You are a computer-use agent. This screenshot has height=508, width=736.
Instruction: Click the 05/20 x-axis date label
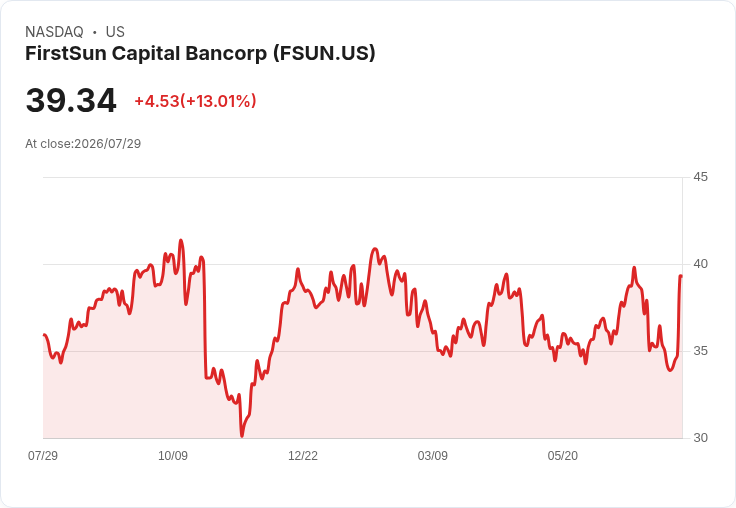tap(562, 455)
